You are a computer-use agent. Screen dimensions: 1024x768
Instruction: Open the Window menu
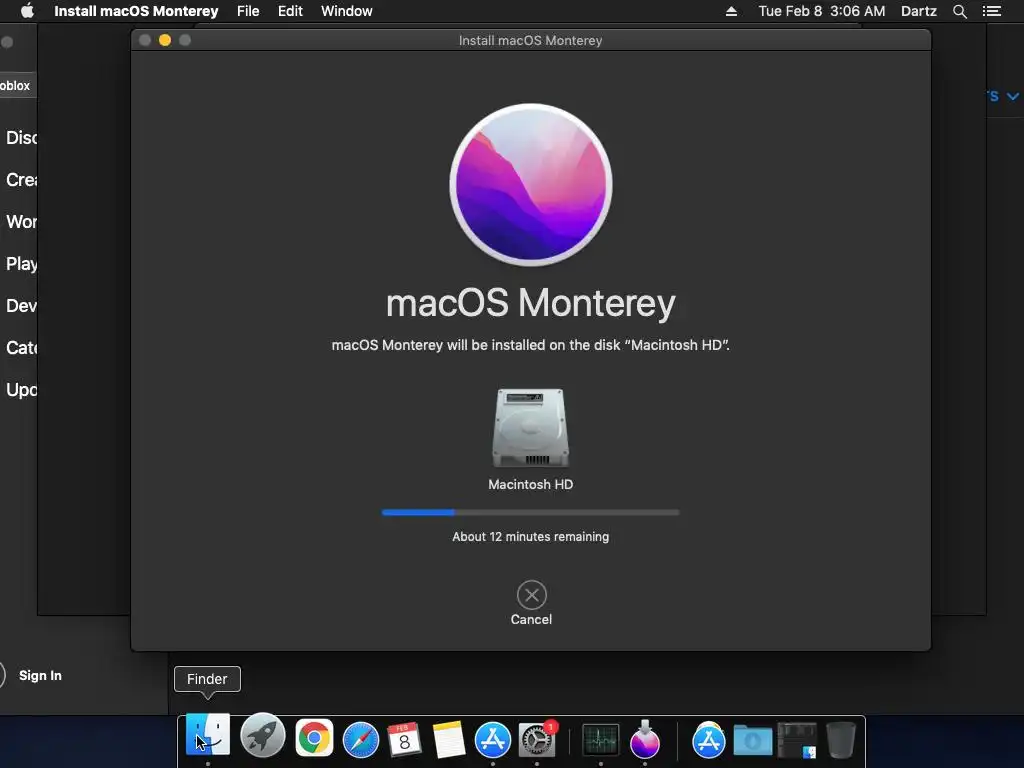click(347, 11)
